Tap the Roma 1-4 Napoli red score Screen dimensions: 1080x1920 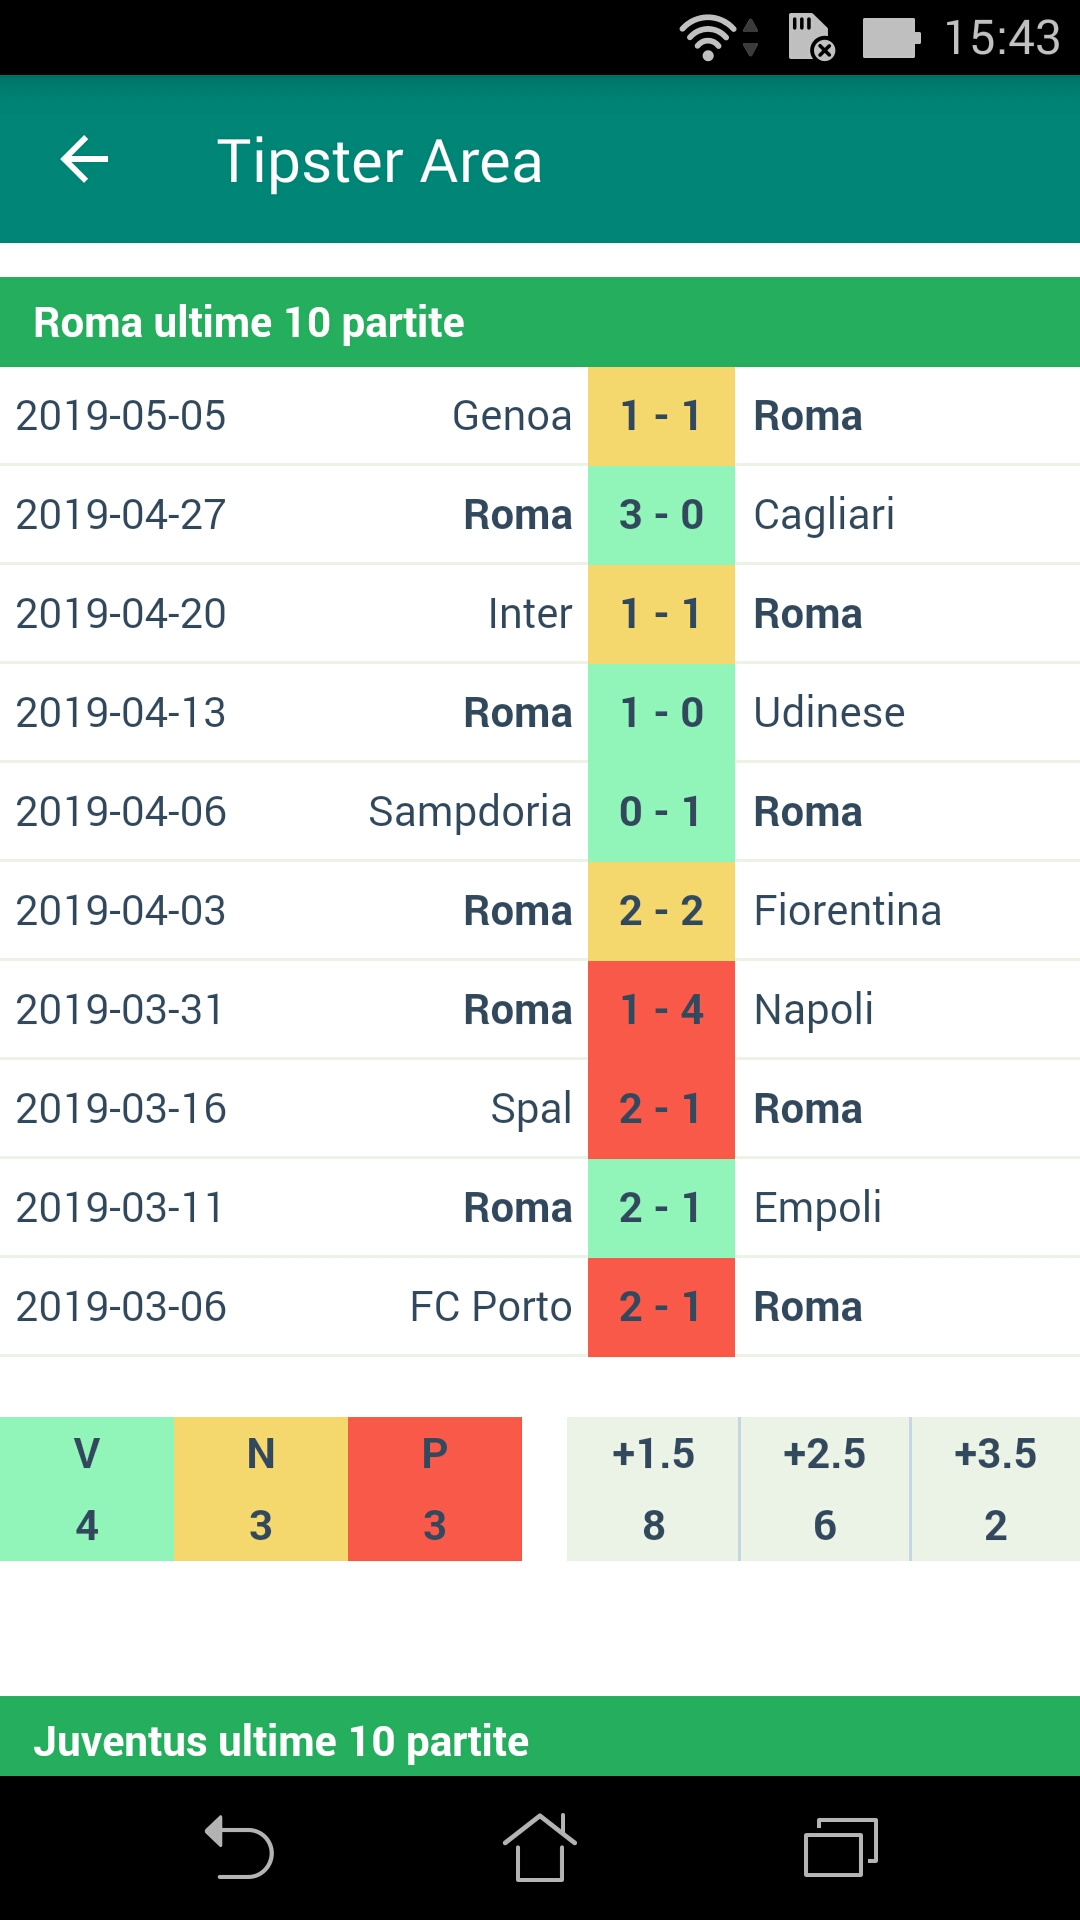tap(661, 1010)
